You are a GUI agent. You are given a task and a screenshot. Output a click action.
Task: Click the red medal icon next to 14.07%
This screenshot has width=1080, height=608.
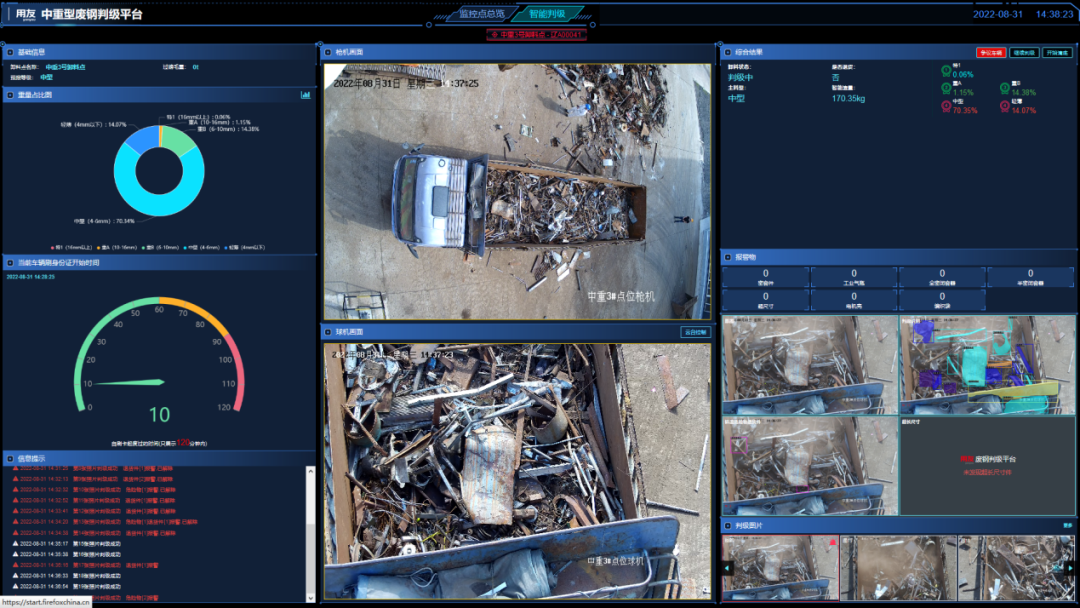[x=1005, y=107]
